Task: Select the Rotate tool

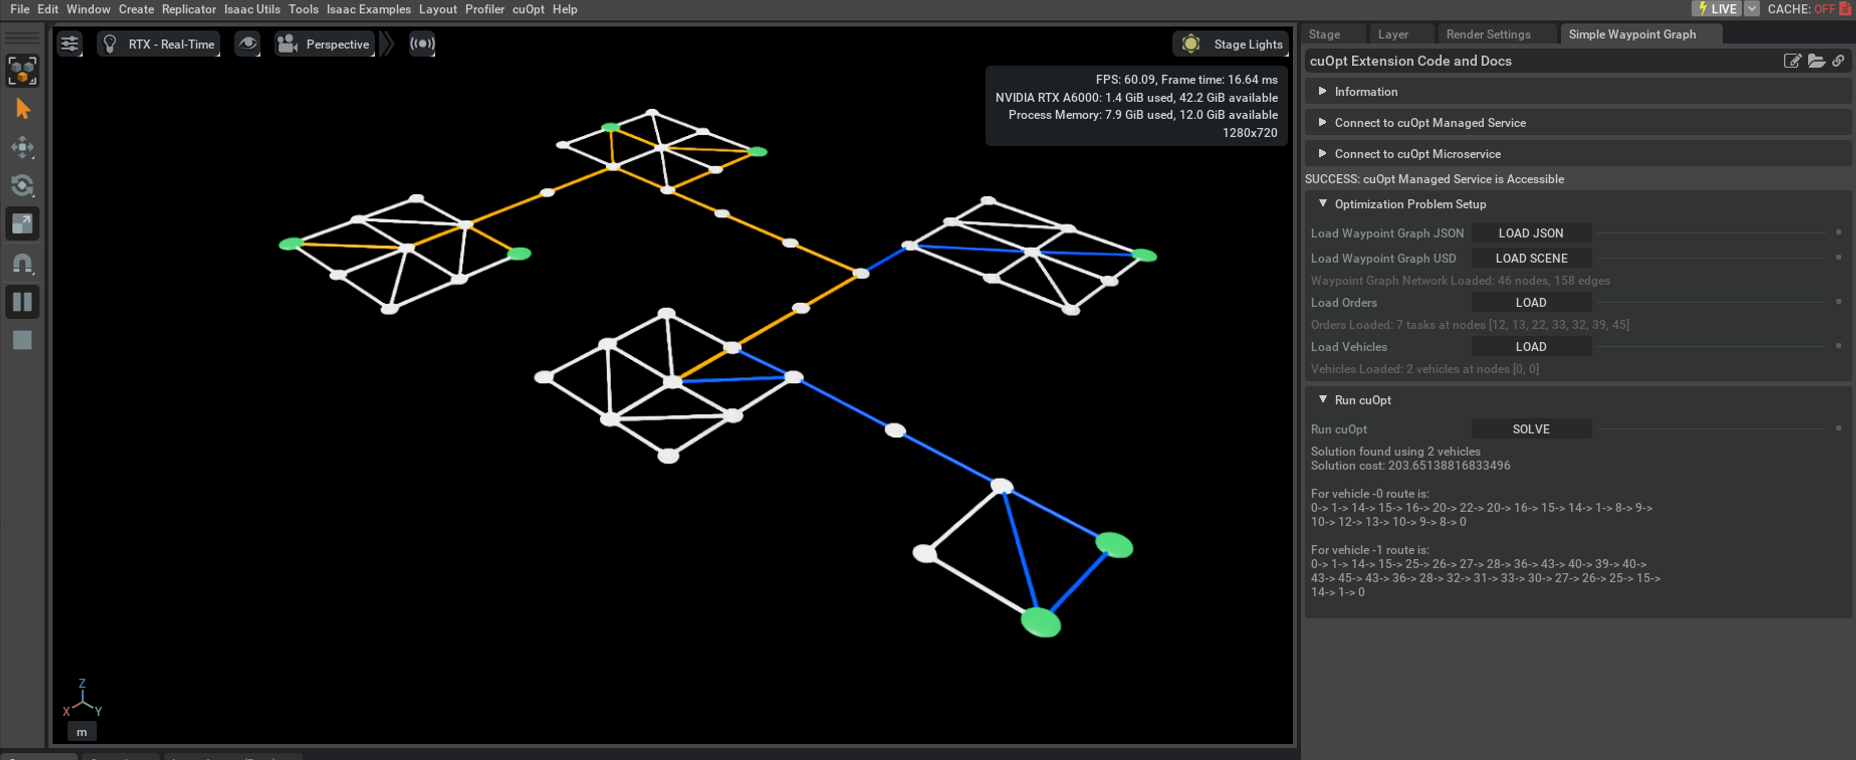Action: pos(22,186)
